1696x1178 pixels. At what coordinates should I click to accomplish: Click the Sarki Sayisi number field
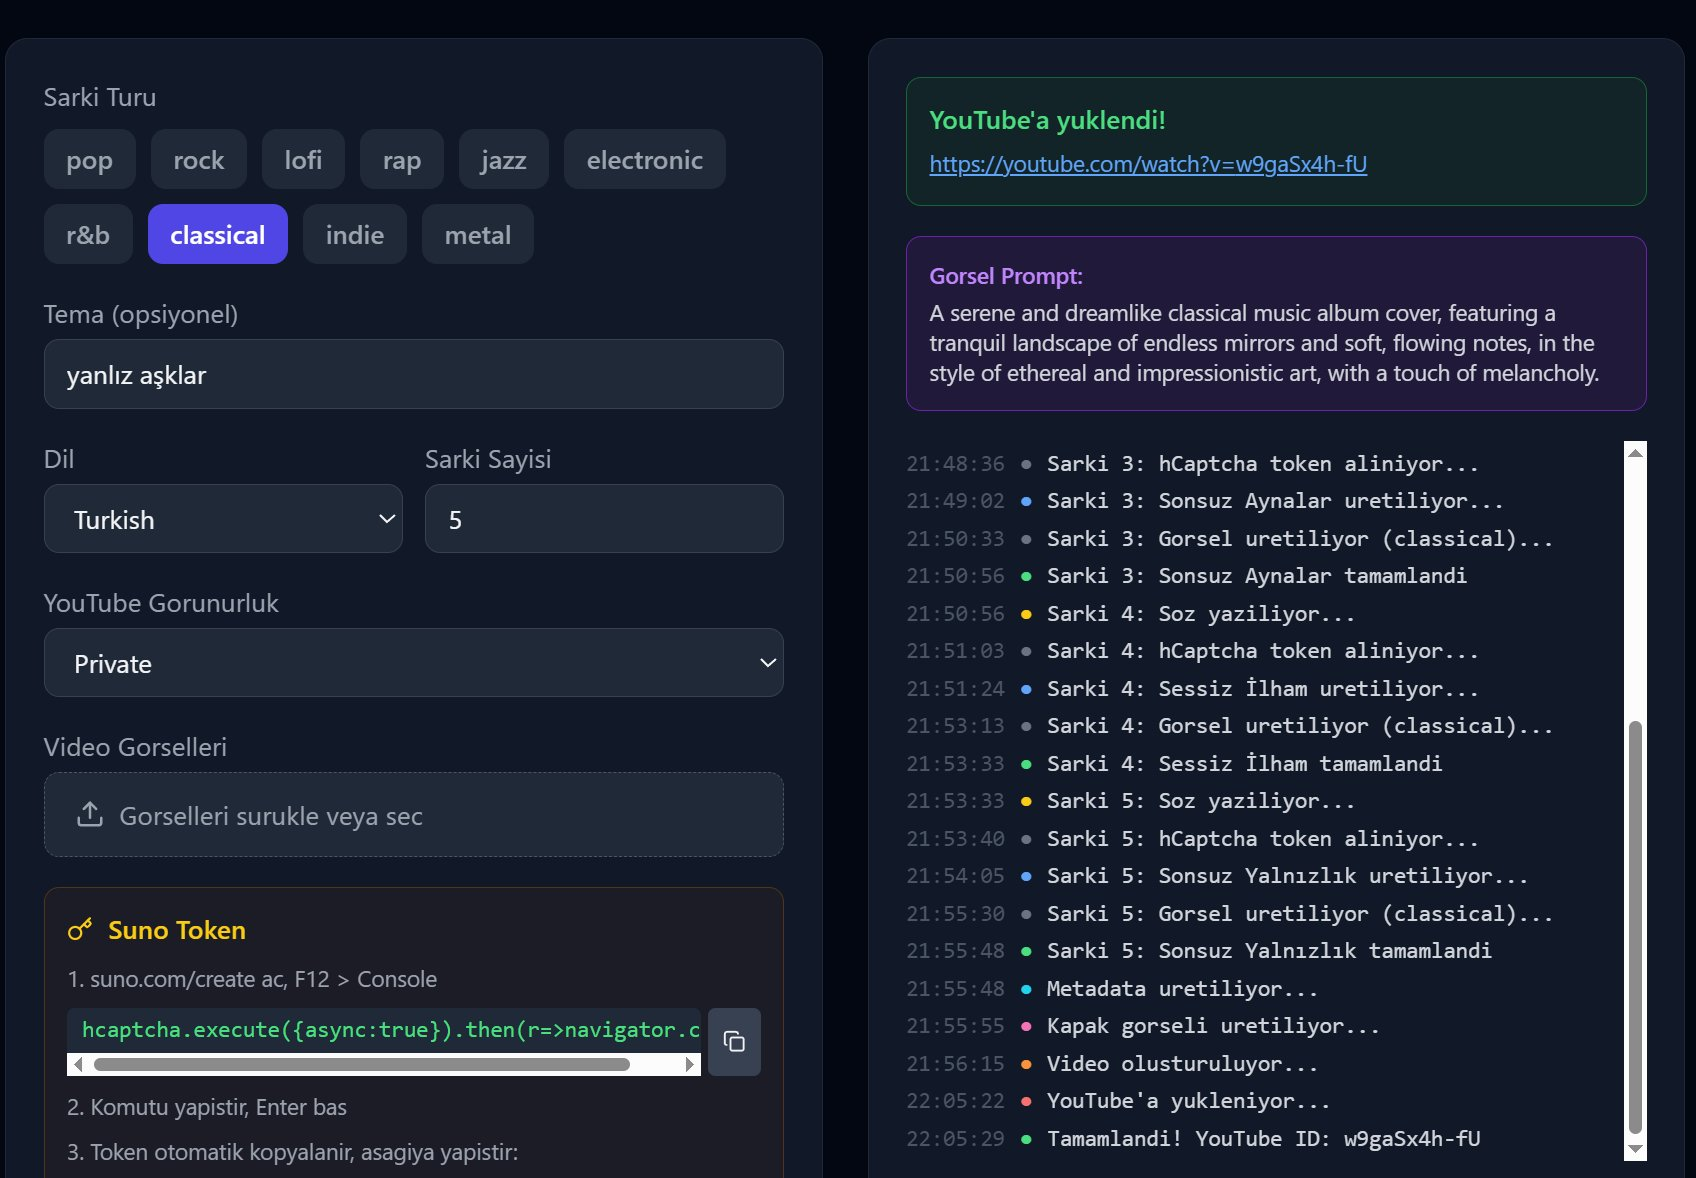(x=604, y=519)
